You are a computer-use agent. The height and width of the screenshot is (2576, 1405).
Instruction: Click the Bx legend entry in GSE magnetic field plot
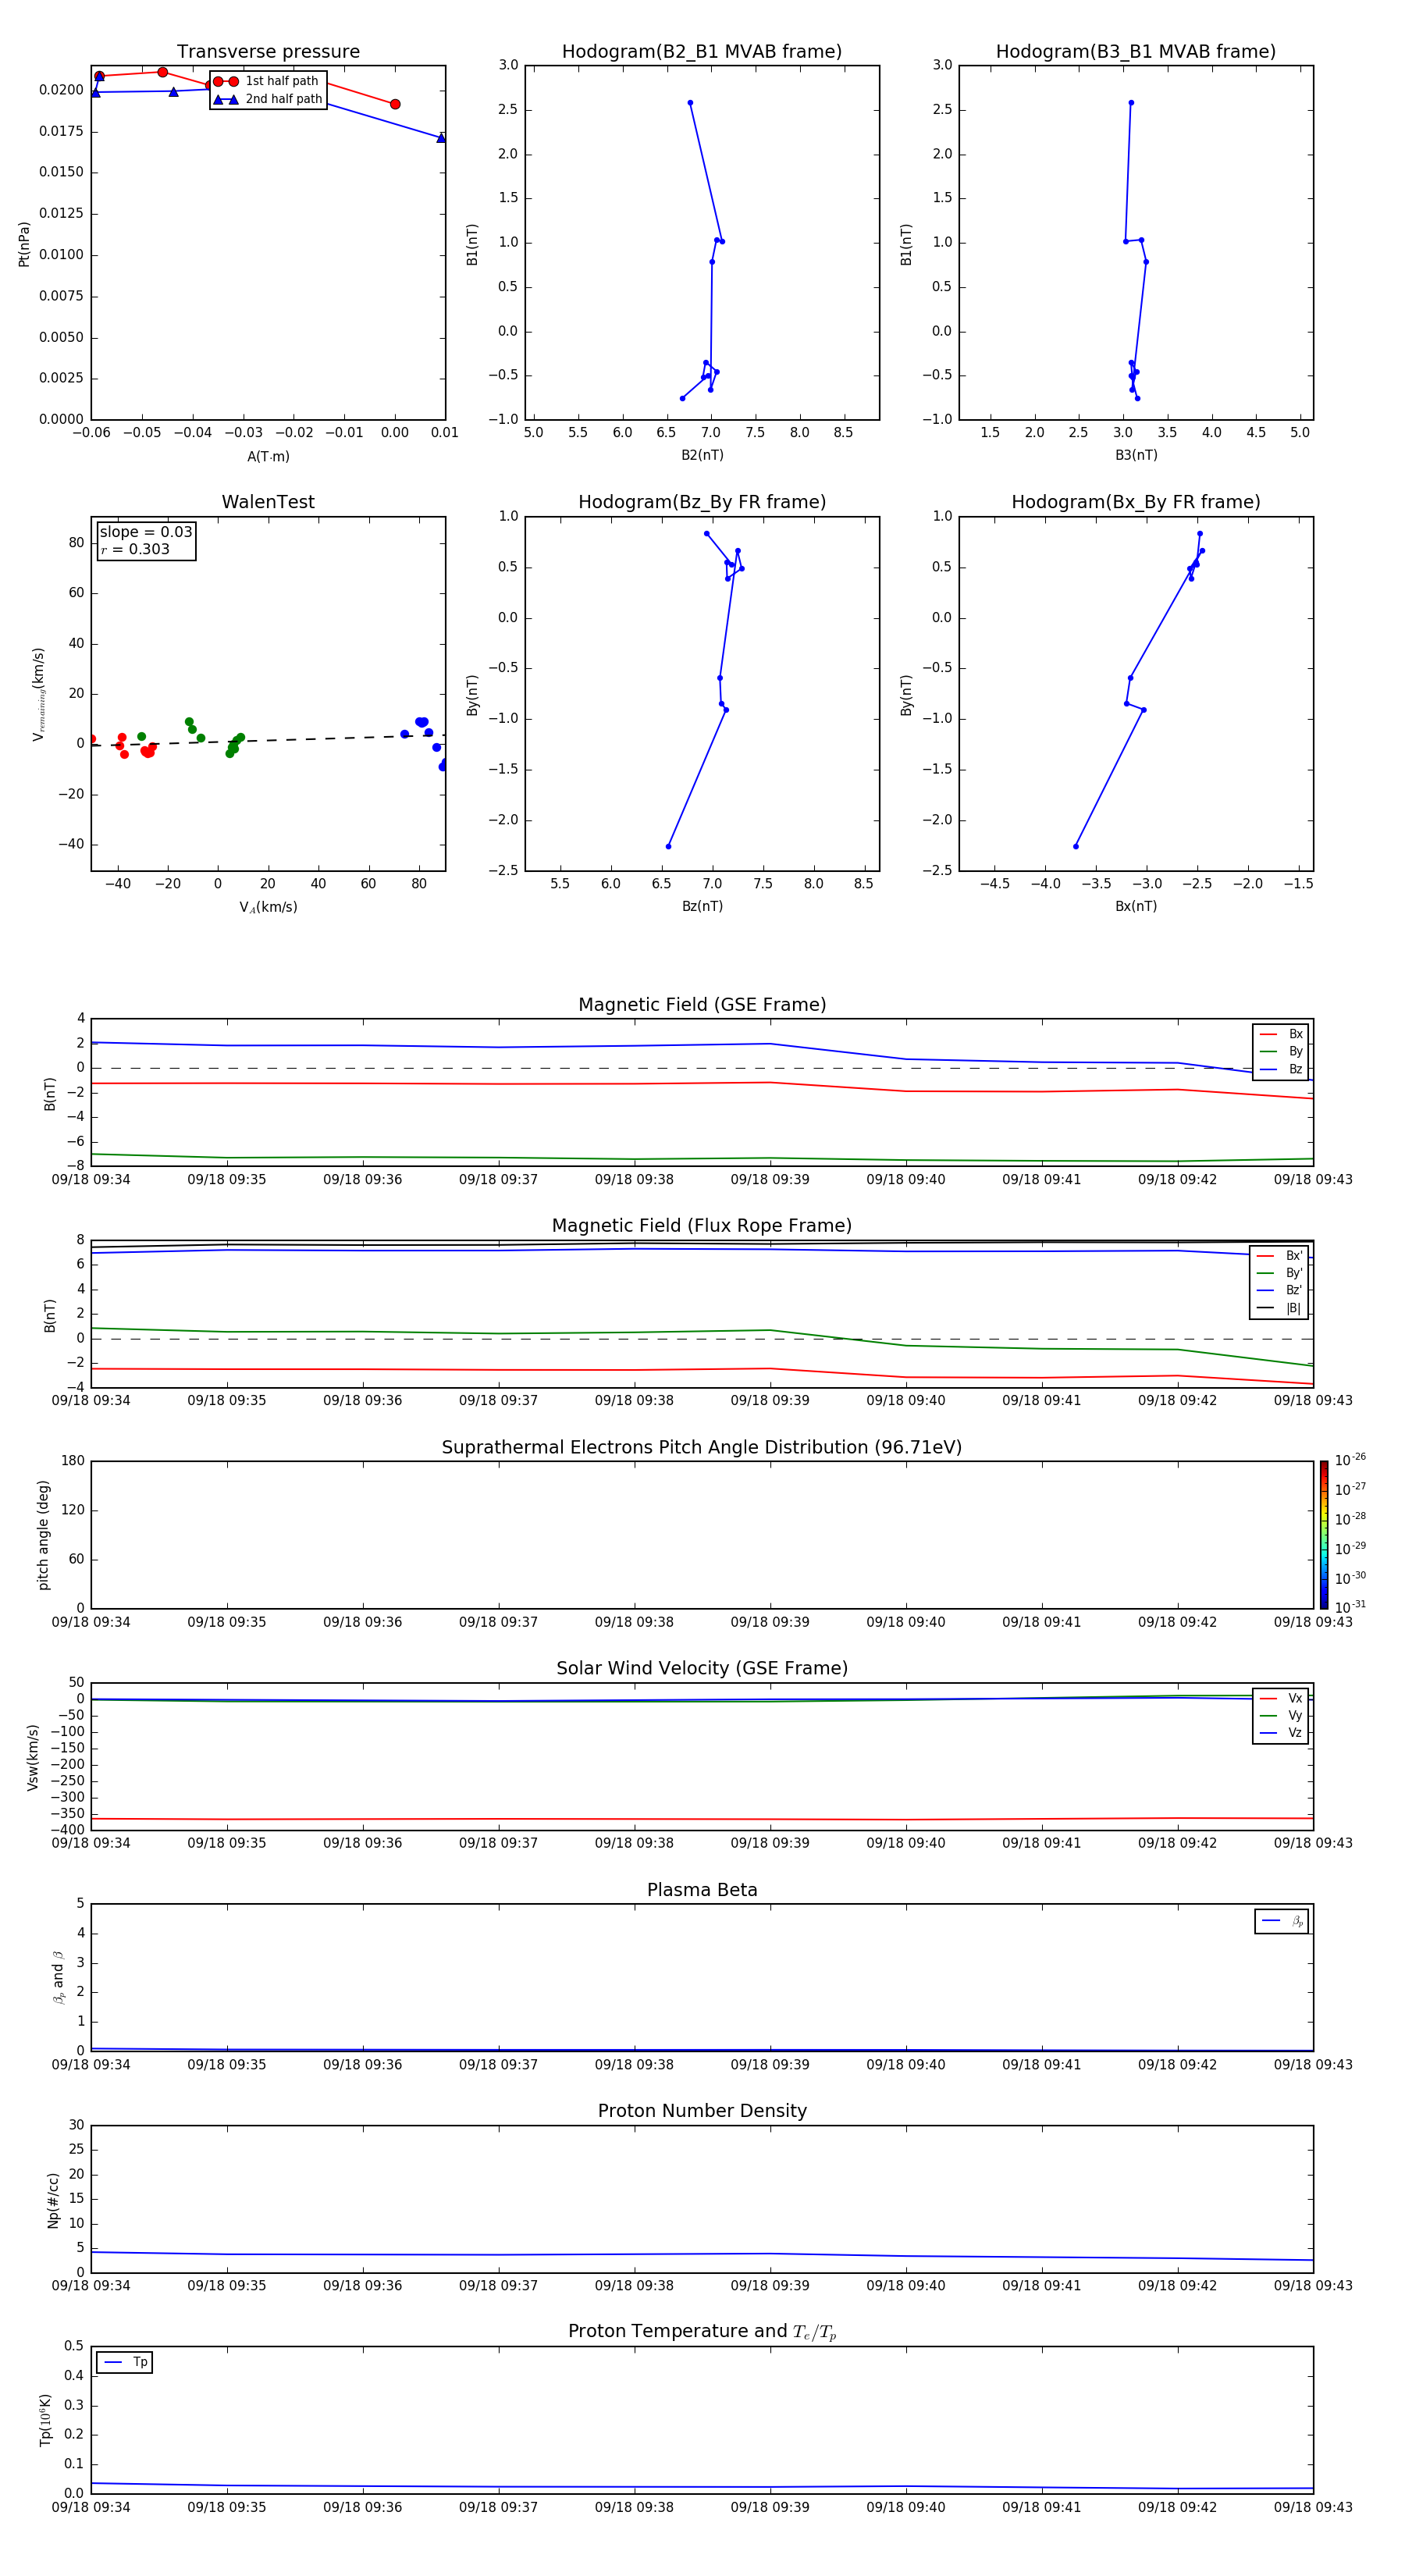[1281, 1034]
